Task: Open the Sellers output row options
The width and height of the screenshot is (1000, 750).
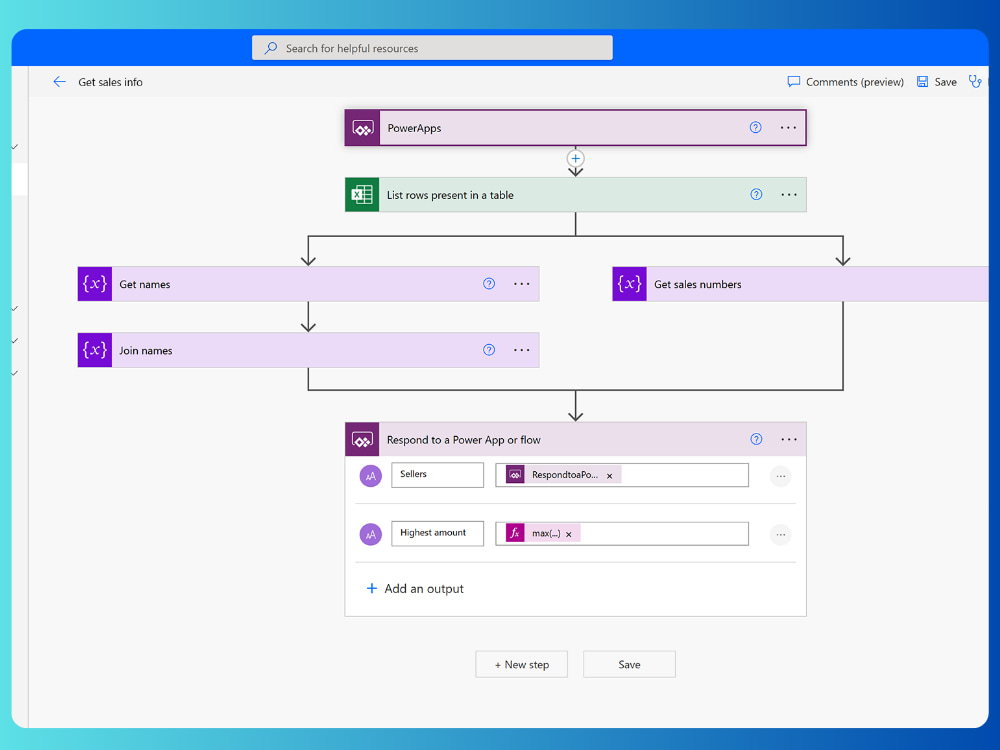Action: 781,476
